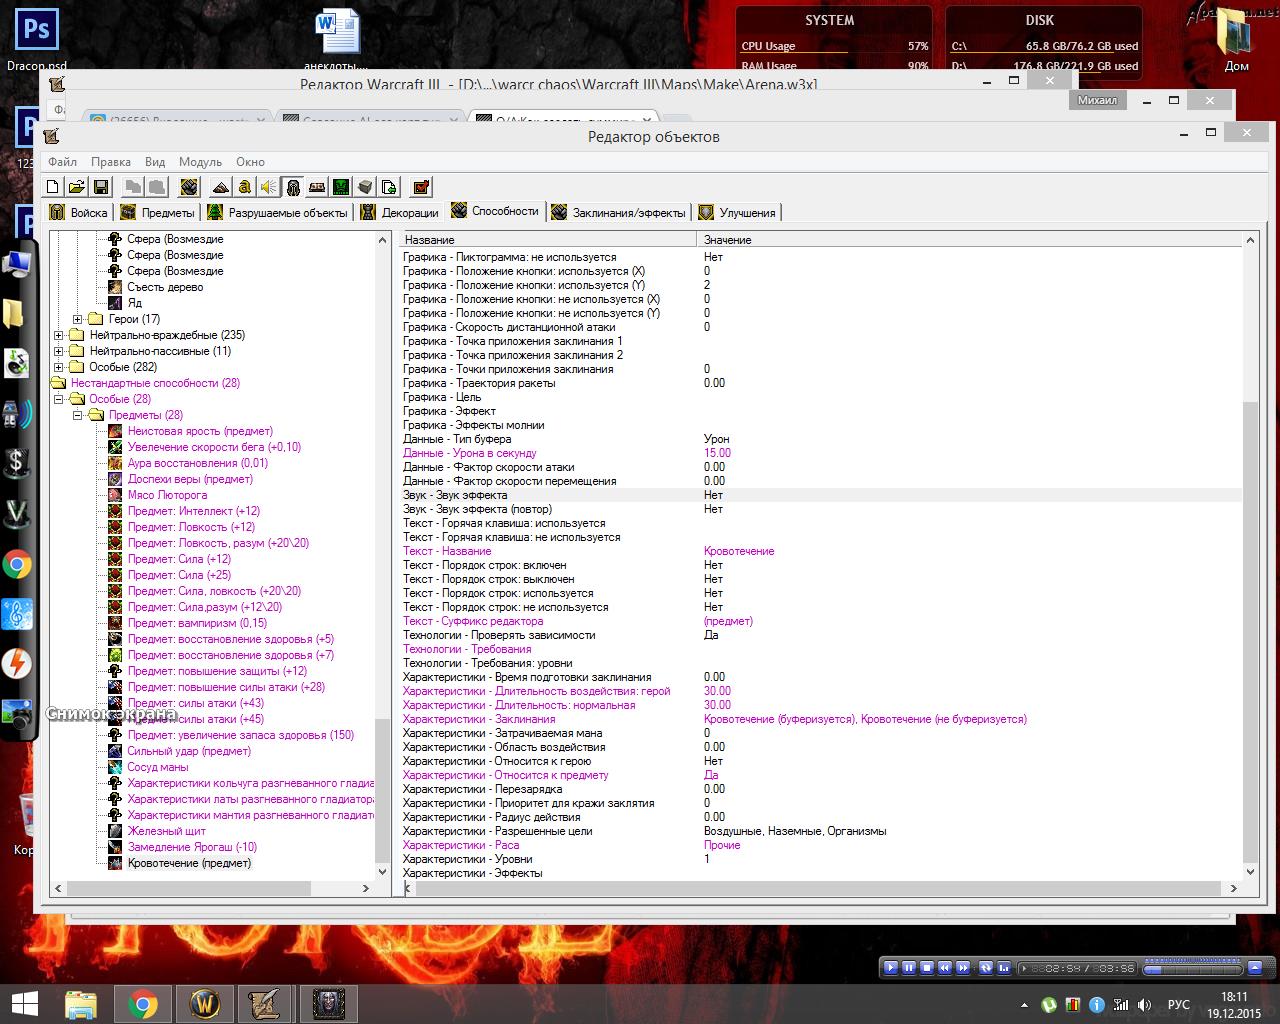
Task: Open the Campaign Editor toolbar icon
Action: pos(317,187)
